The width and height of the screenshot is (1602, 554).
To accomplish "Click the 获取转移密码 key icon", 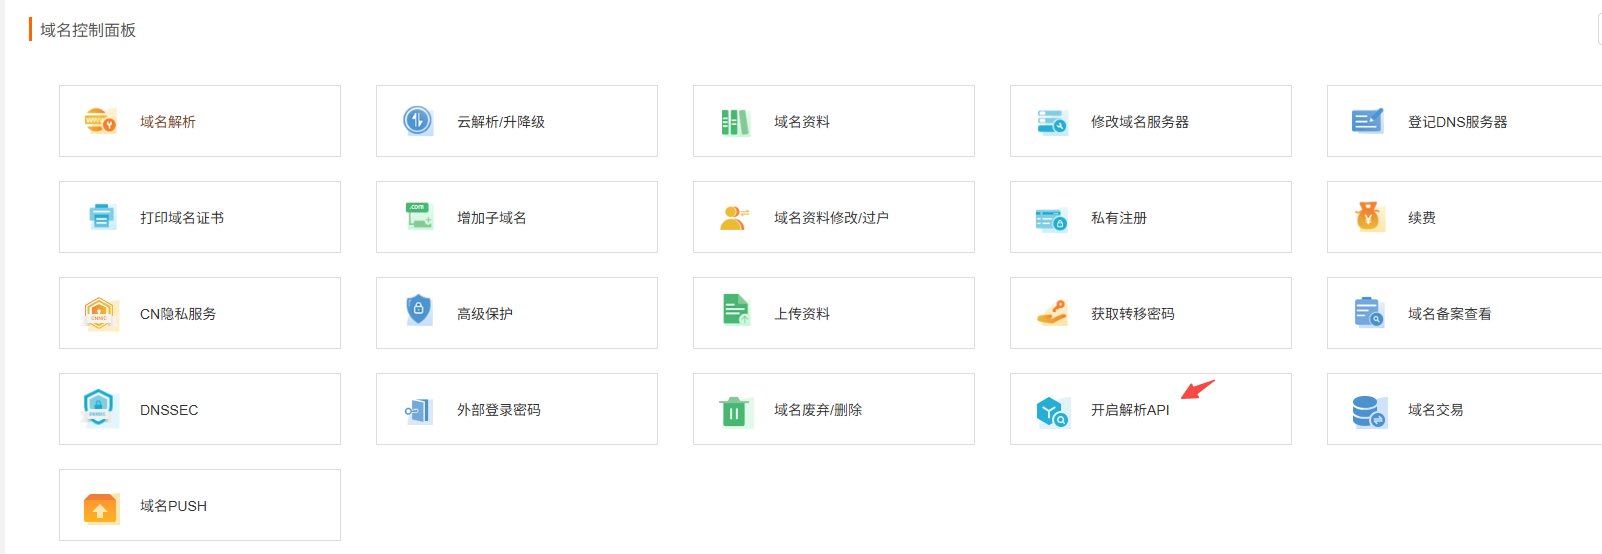I will pyautogui.click(x=1051, y=313).
